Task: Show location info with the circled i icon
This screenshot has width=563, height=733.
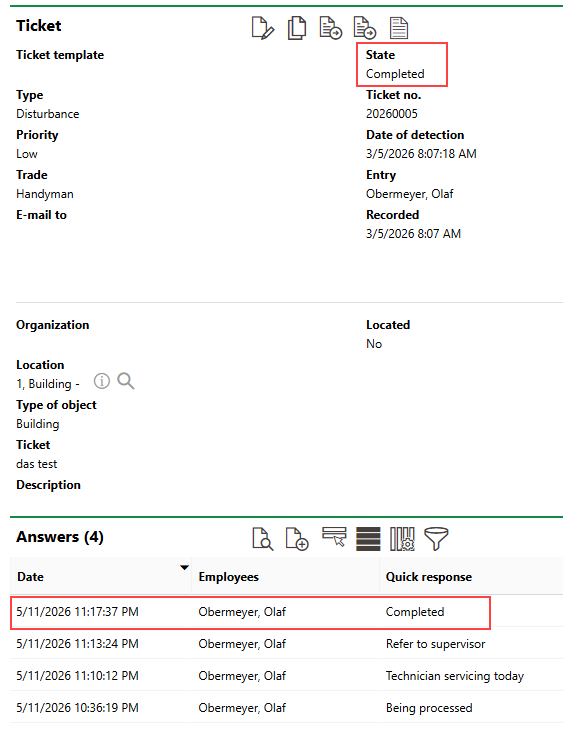Action: [101, 381]
